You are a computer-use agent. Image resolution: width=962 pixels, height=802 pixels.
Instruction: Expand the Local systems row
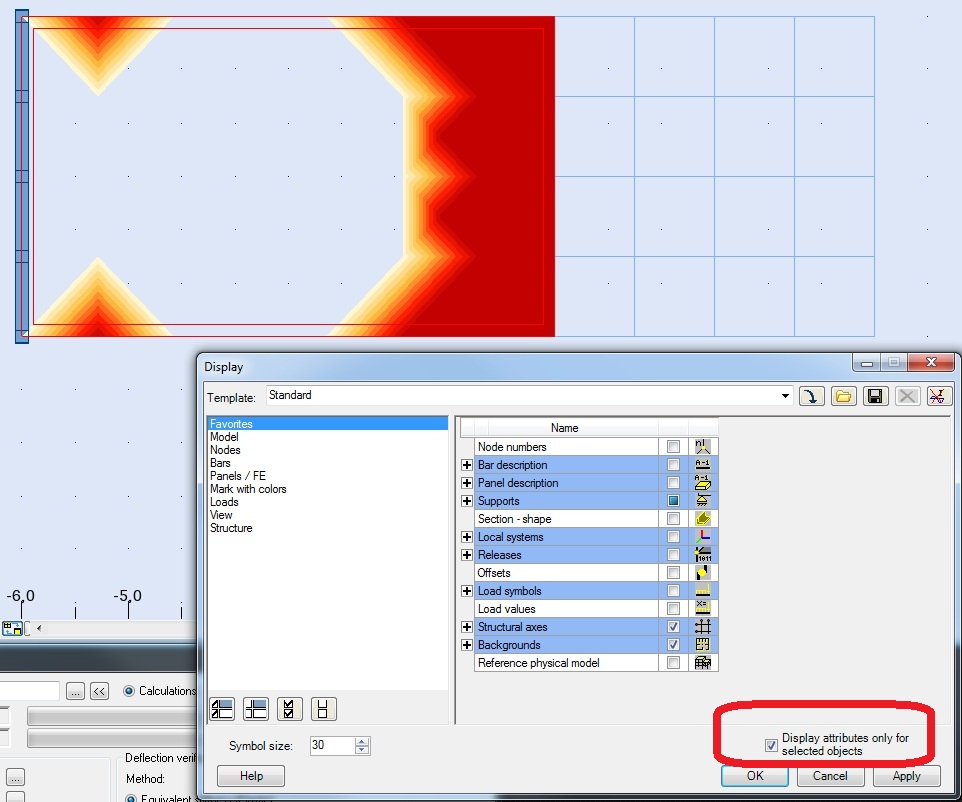[x=467, y=537]
